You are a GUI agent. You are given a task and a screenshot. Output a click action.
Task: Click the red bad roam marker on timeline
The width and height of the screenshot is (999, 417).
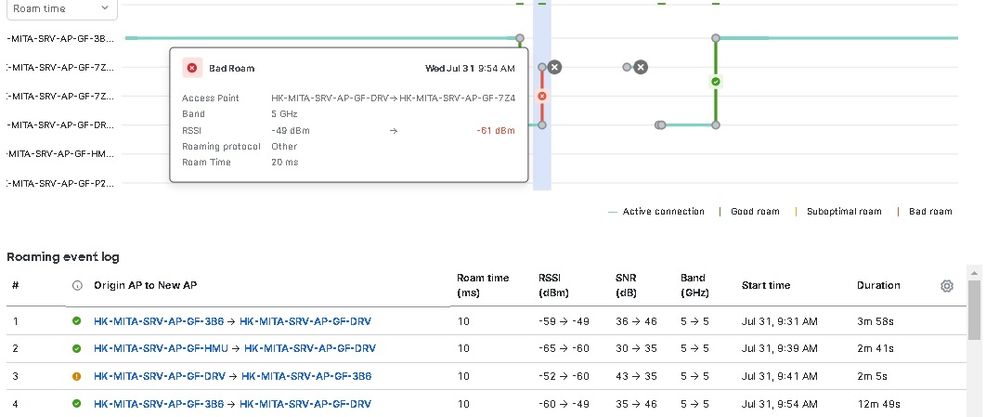pos(542,96)
